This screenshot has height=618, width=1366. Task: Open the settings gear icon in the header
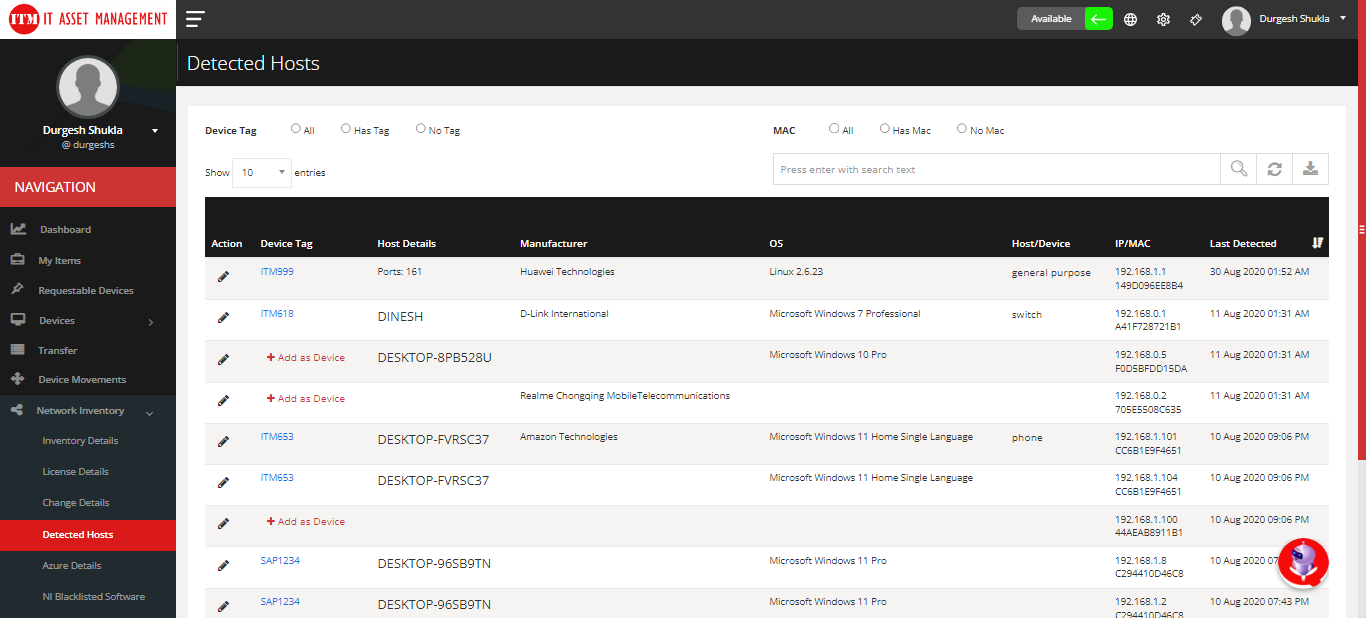pos(1163,19)
